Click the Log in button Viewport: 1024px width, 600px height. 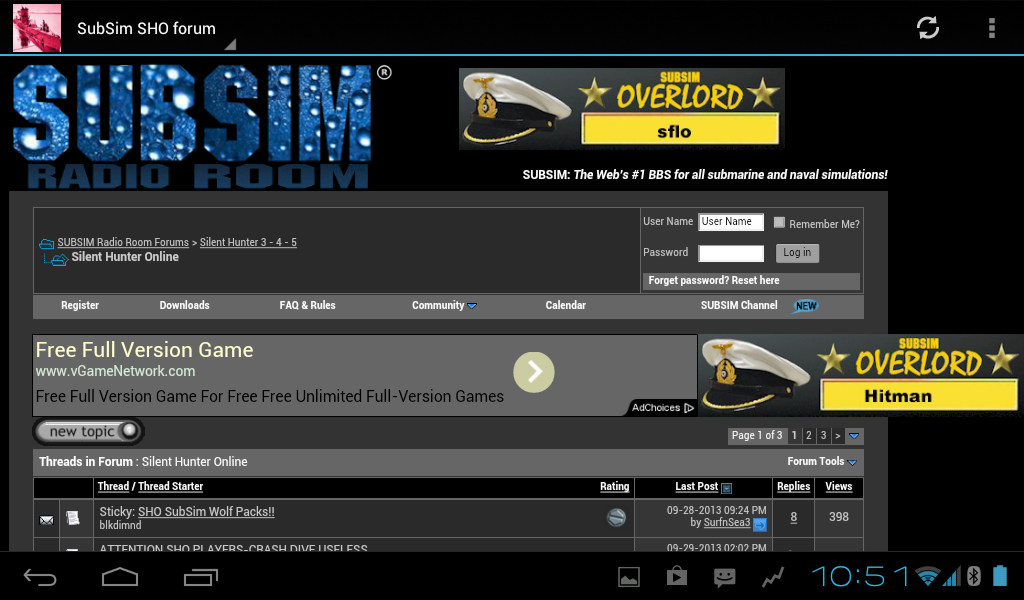(x=797, y=253)
